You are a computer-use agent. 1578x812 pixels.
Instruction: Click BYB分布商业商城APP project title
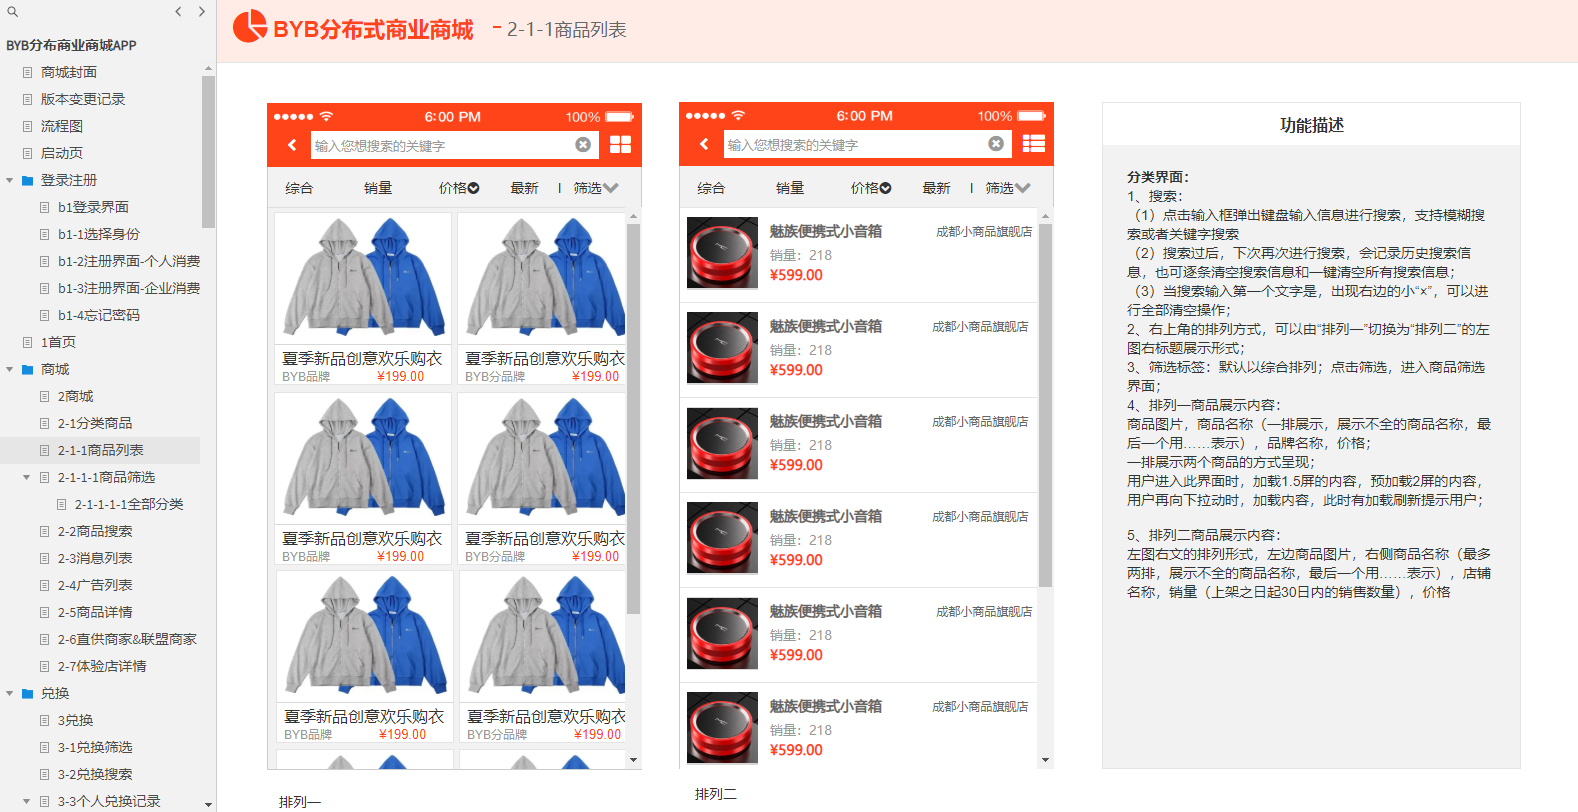[71, 45]
